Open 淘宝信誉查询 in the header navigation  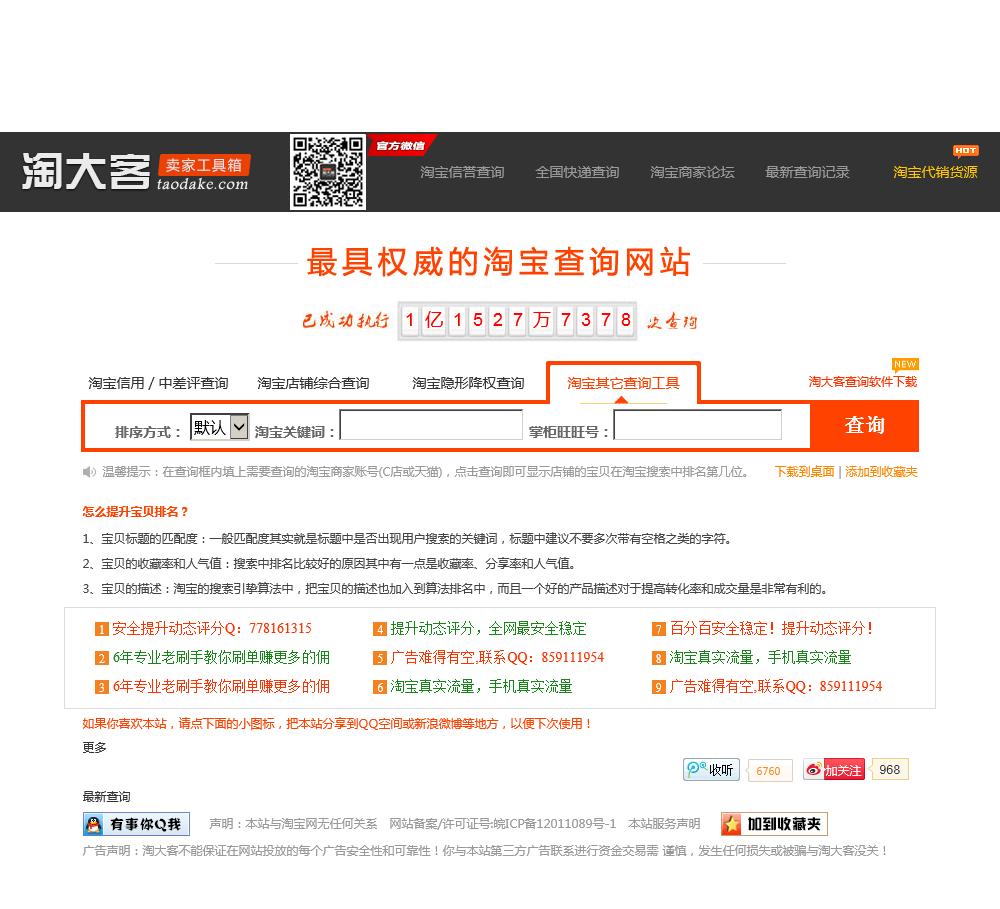point(462,172)
